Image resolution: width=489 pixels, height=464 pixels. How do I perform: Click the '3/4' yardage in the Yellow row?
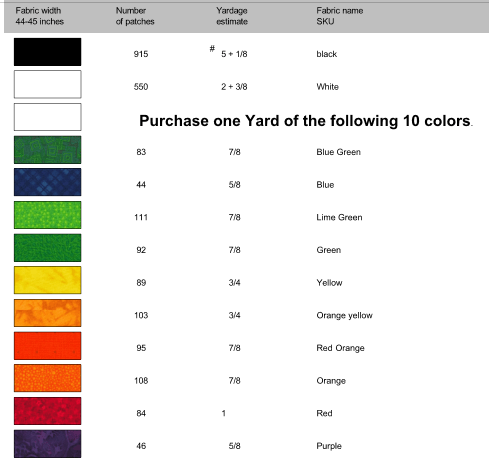click(x=234, y=283)
